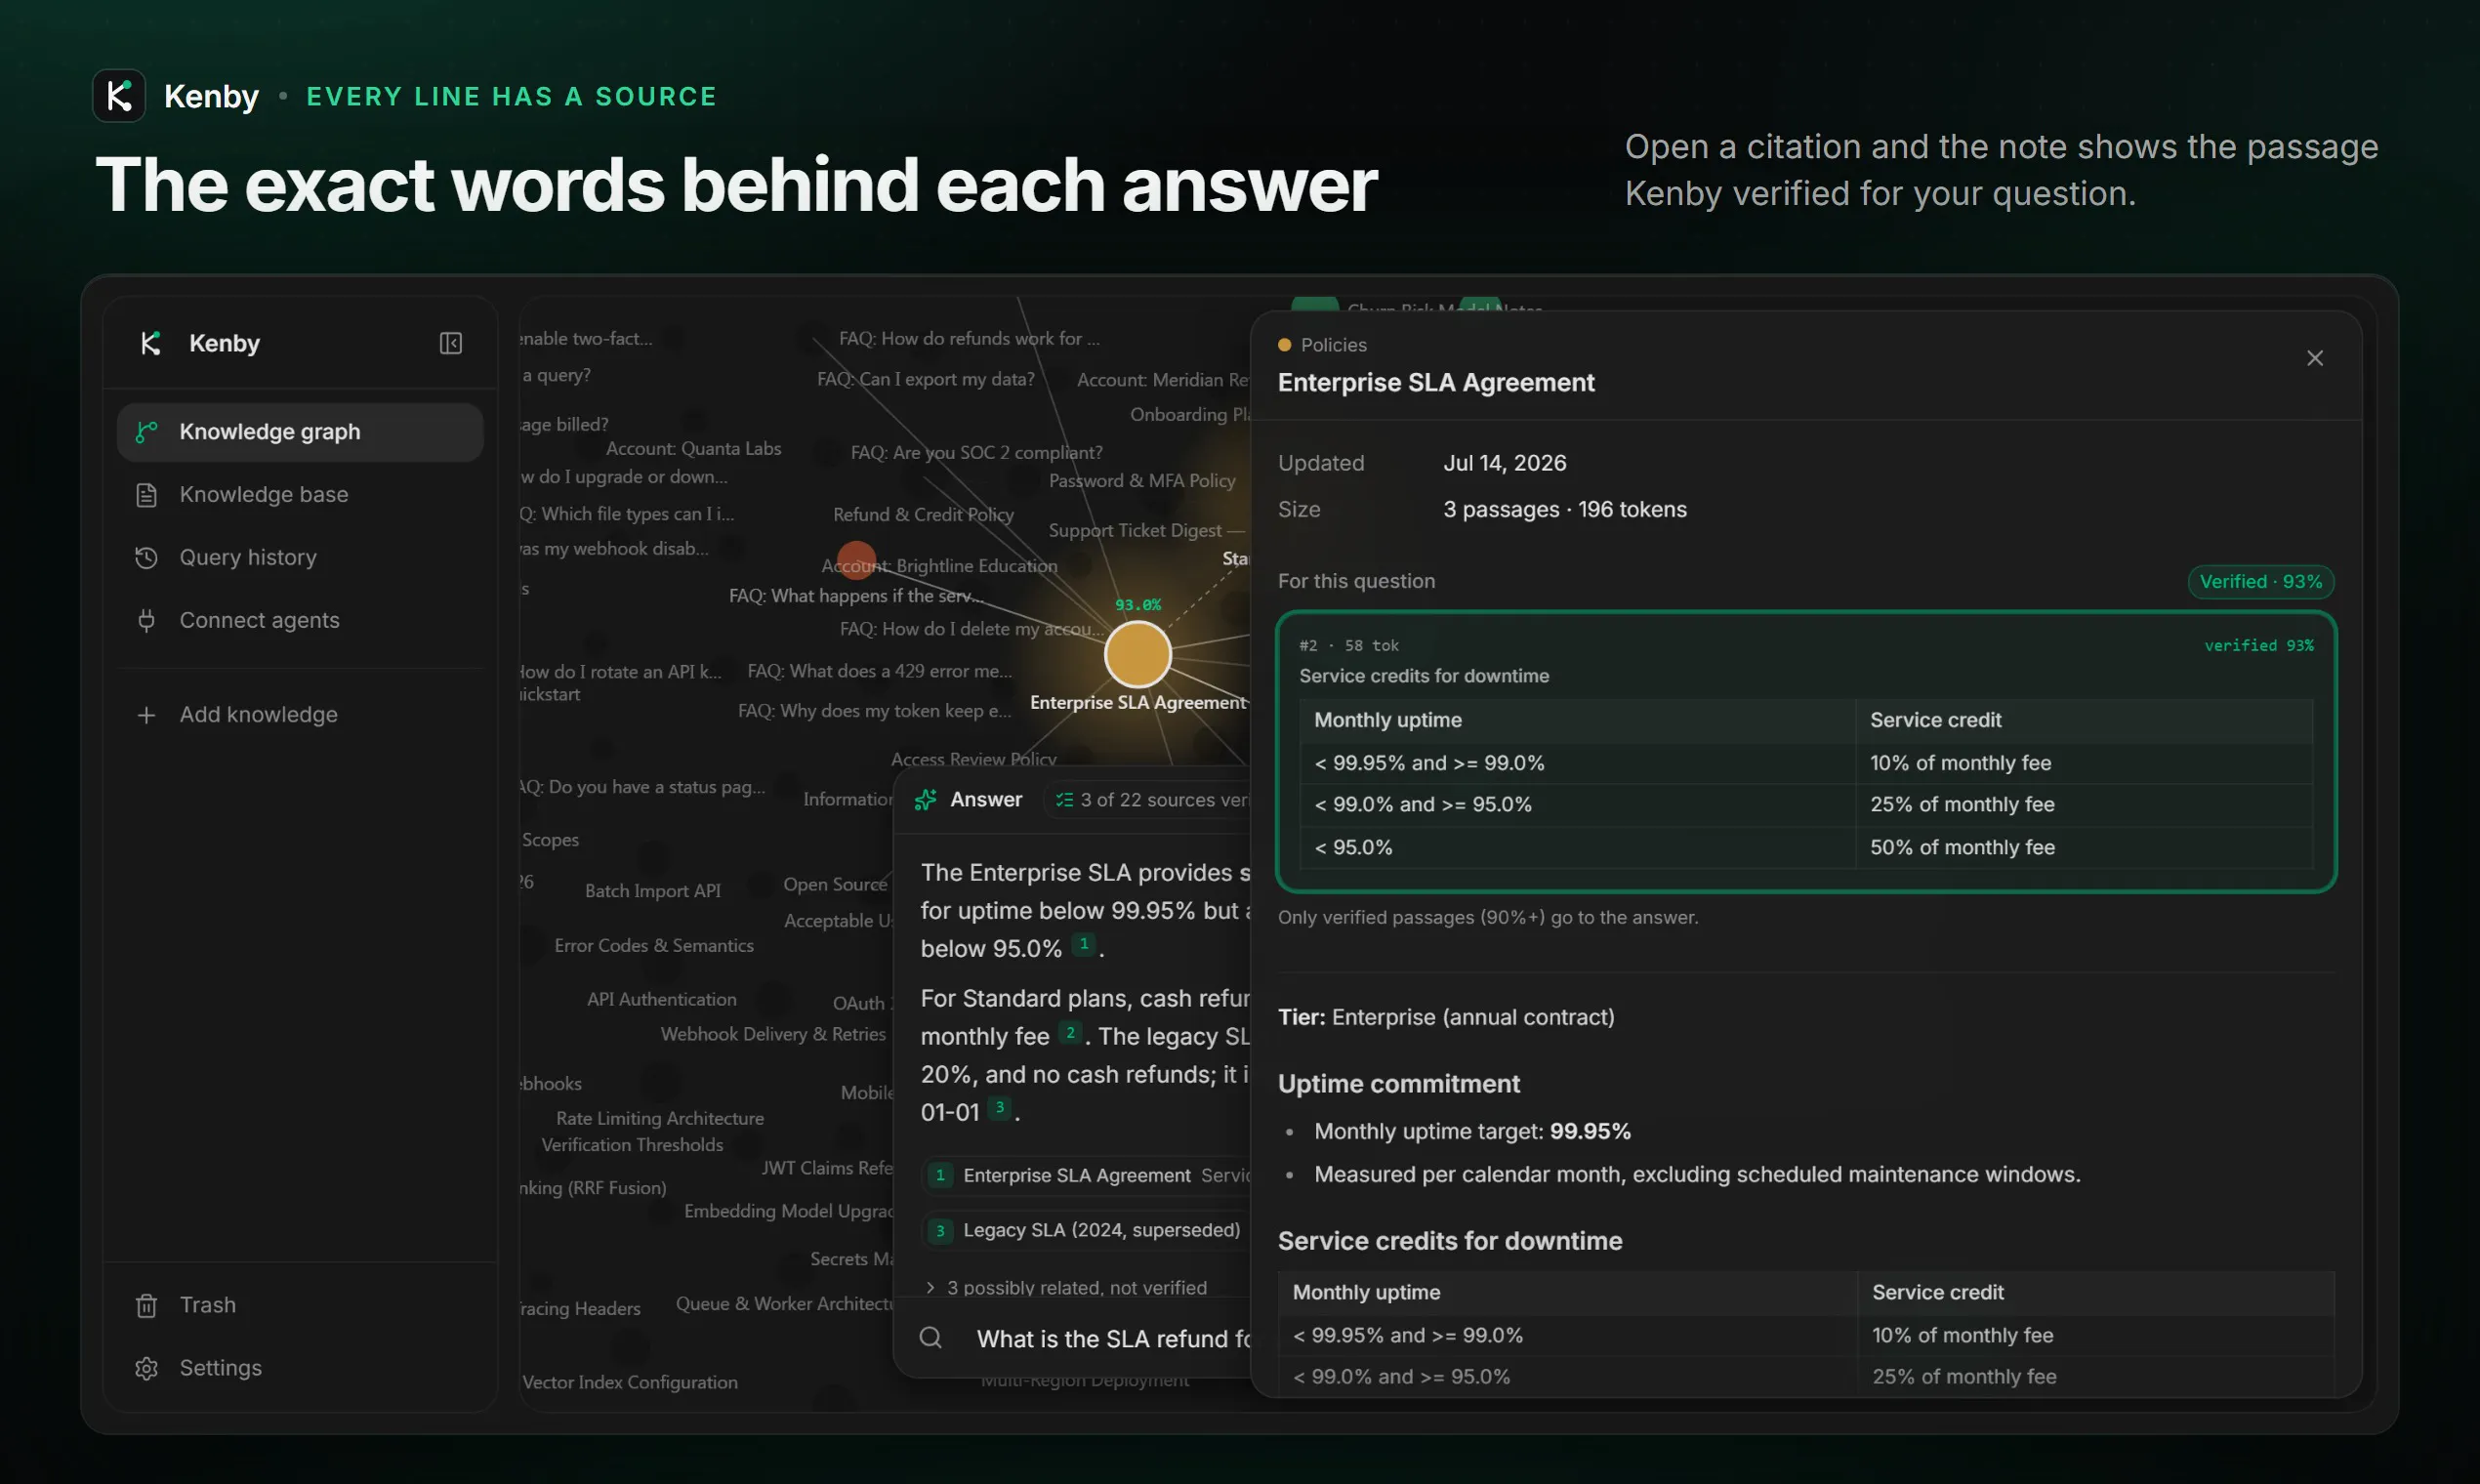Click the verified passage 'Service credits for downtime'
Viewport: 2480px width, 1484px height.
[1806, 752]
